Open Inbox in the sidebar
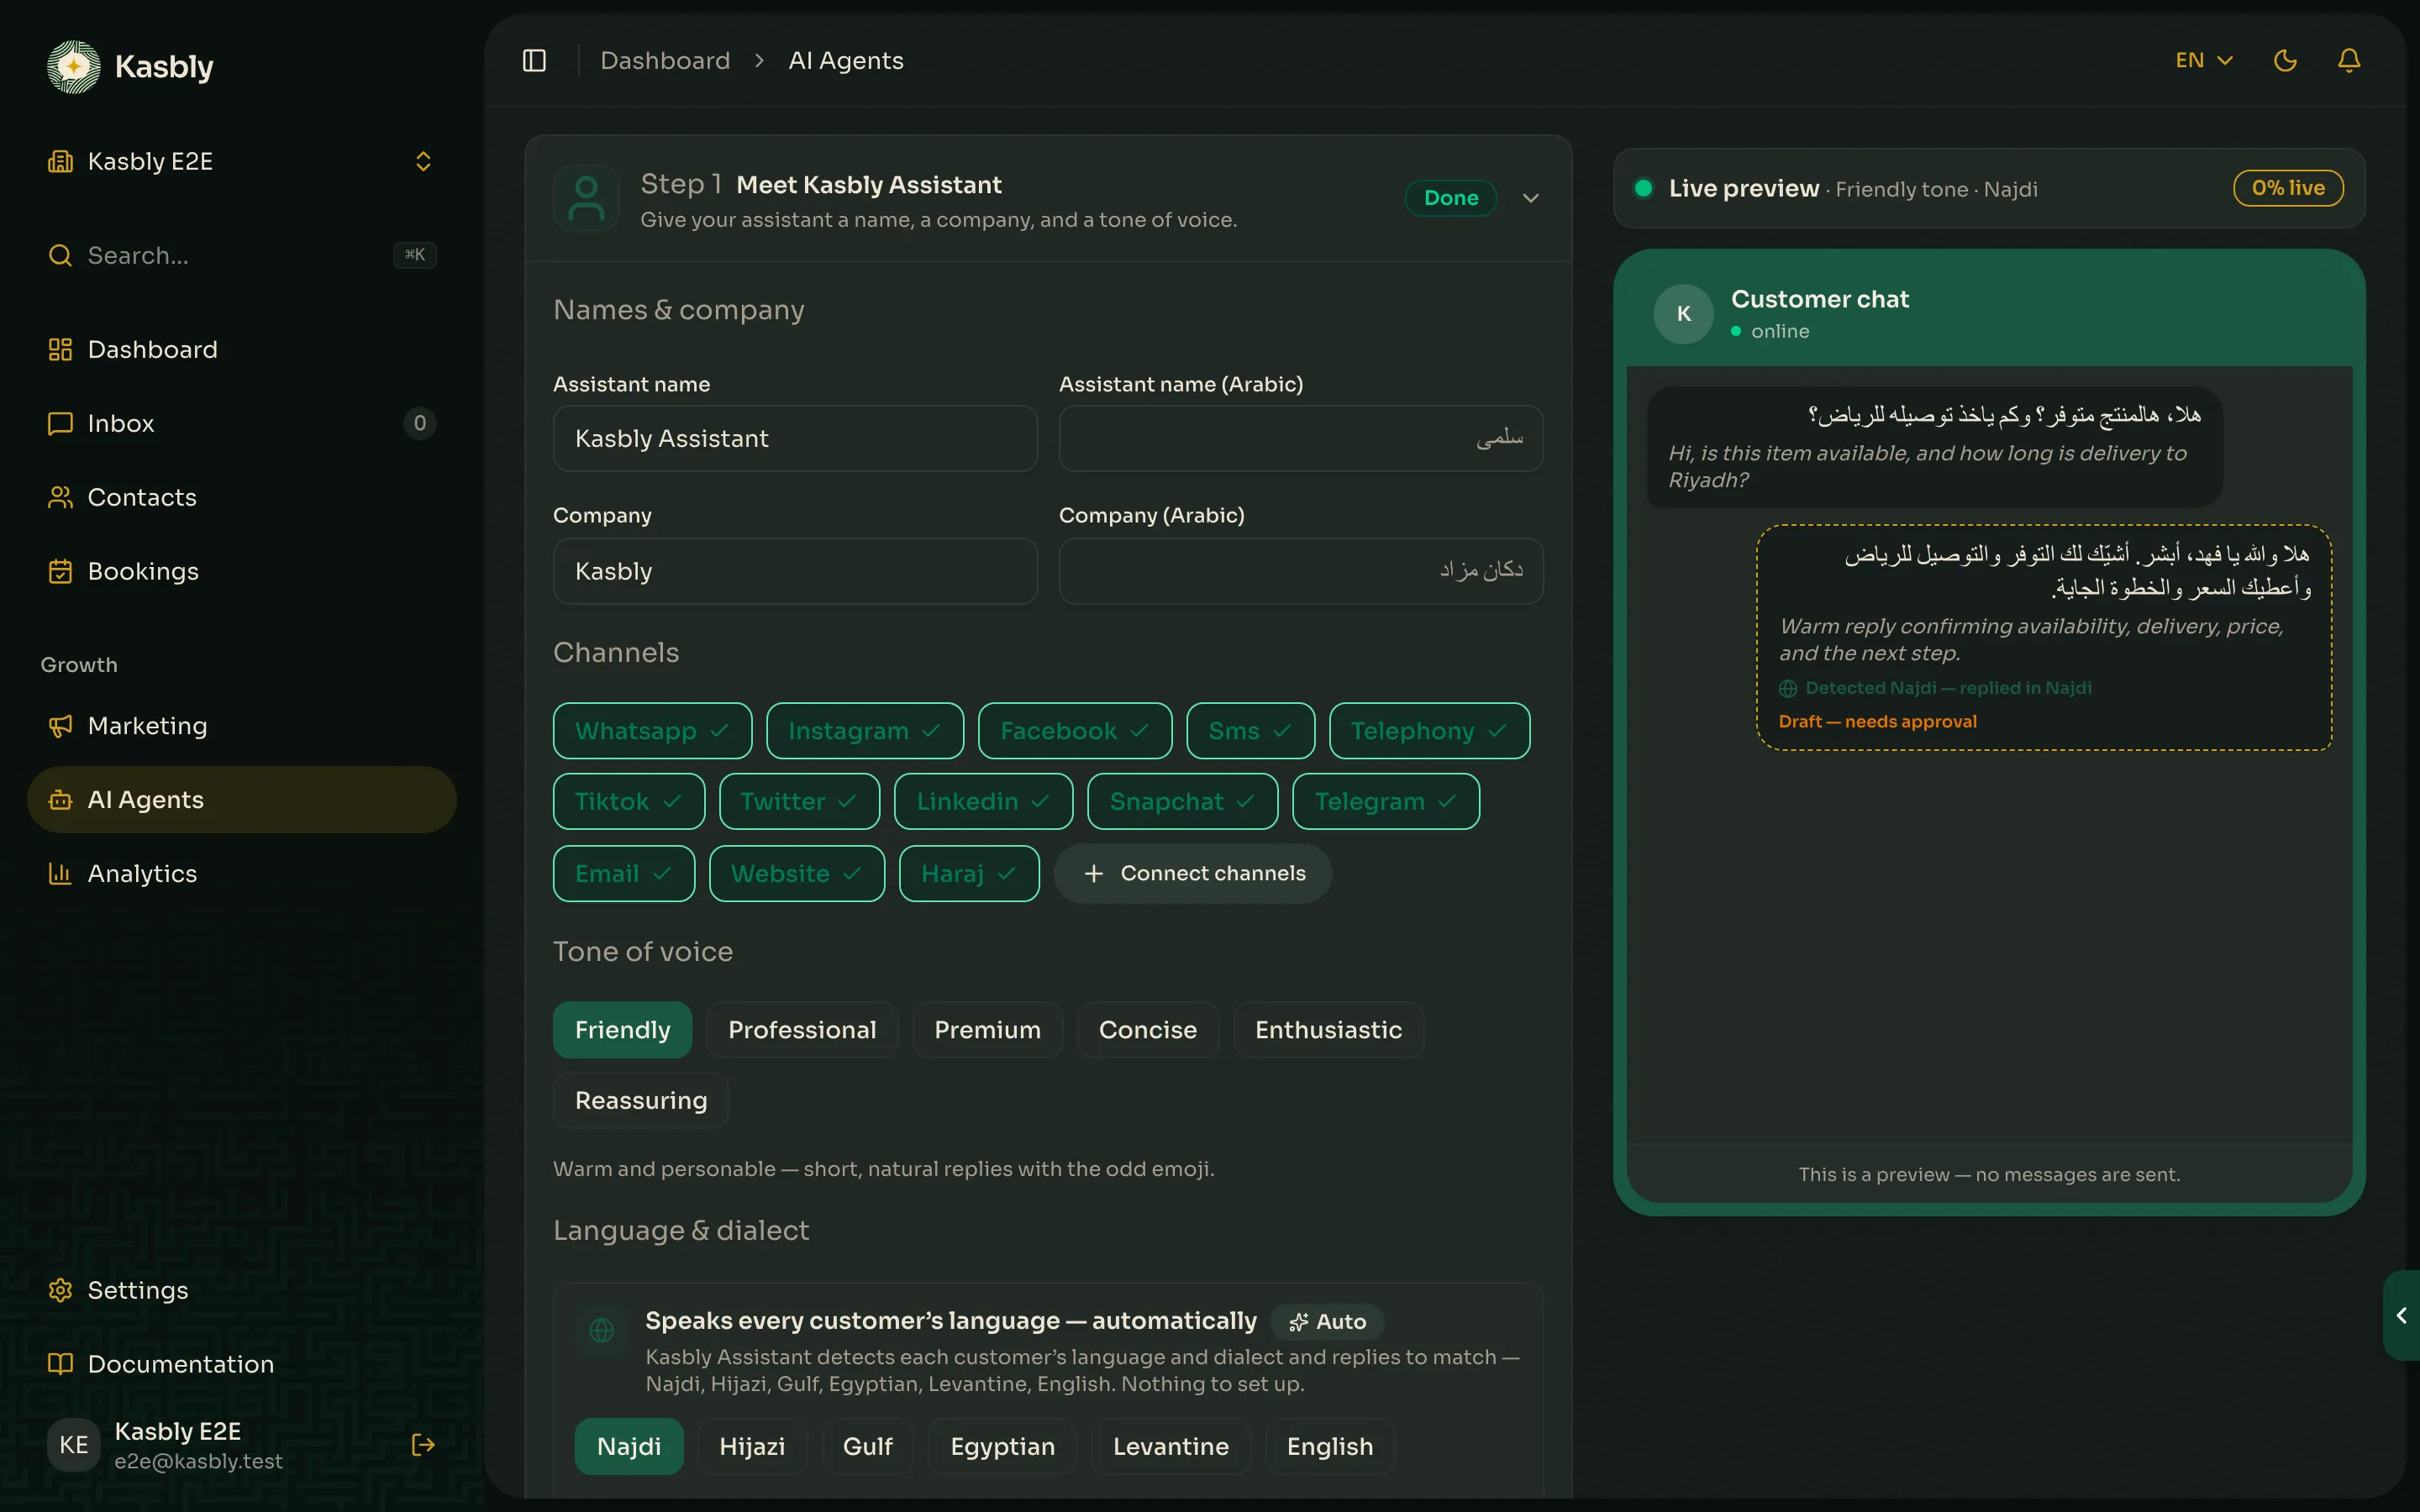Screen dimensions: 2420x1512 tap(241, 423)
